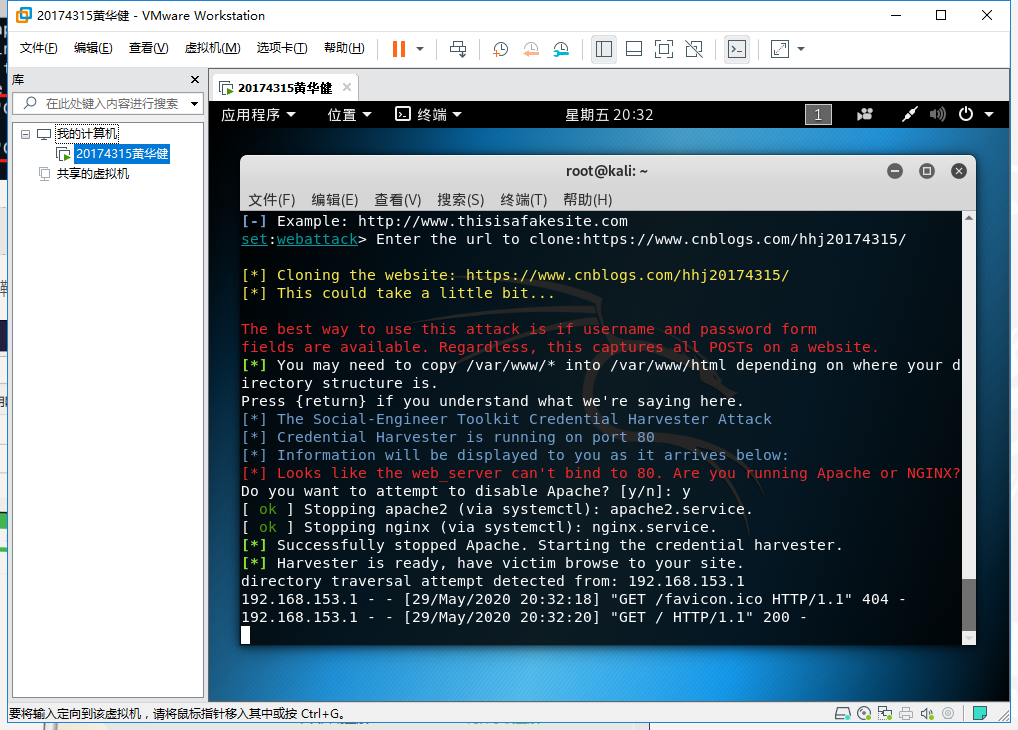Open the terminal 编辑(E) menu
The image size is (1018, 730).
click(x=334, y=199)
